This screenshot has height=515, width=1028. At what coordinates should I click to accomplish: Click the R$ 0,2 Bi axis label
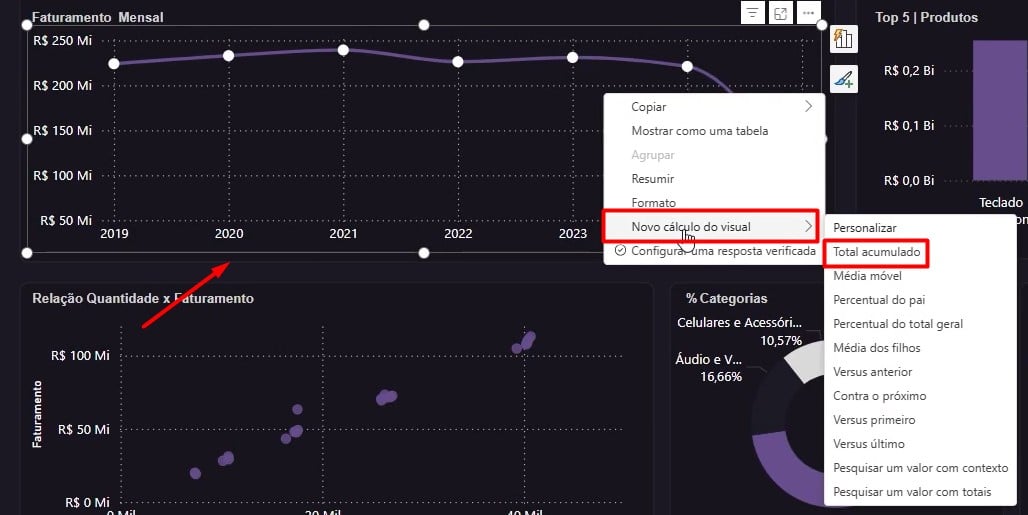coord(909,71)
